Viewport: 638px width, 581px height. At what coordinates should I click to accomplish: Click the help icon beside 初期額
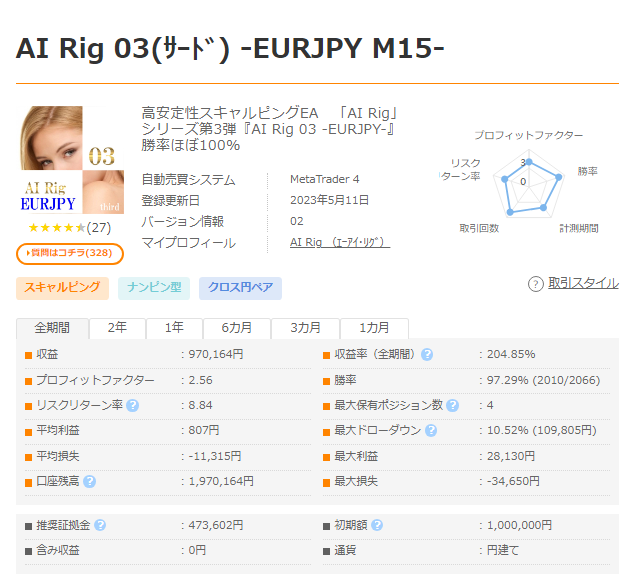(377, 525)
